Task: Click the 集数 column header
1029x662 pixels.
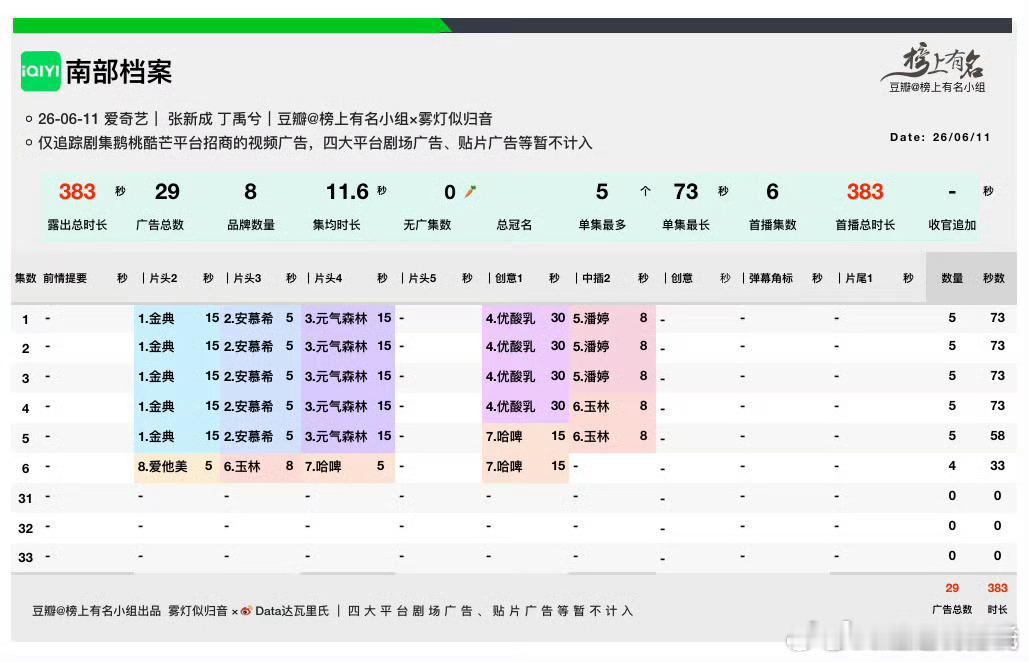Action: [26, 278]
